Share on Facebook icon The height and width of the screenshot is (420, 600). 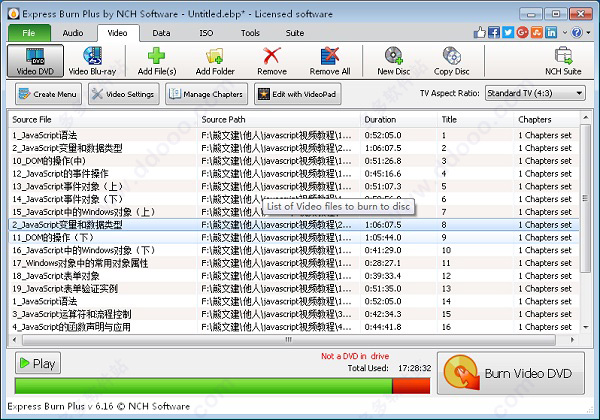[494, 33]
